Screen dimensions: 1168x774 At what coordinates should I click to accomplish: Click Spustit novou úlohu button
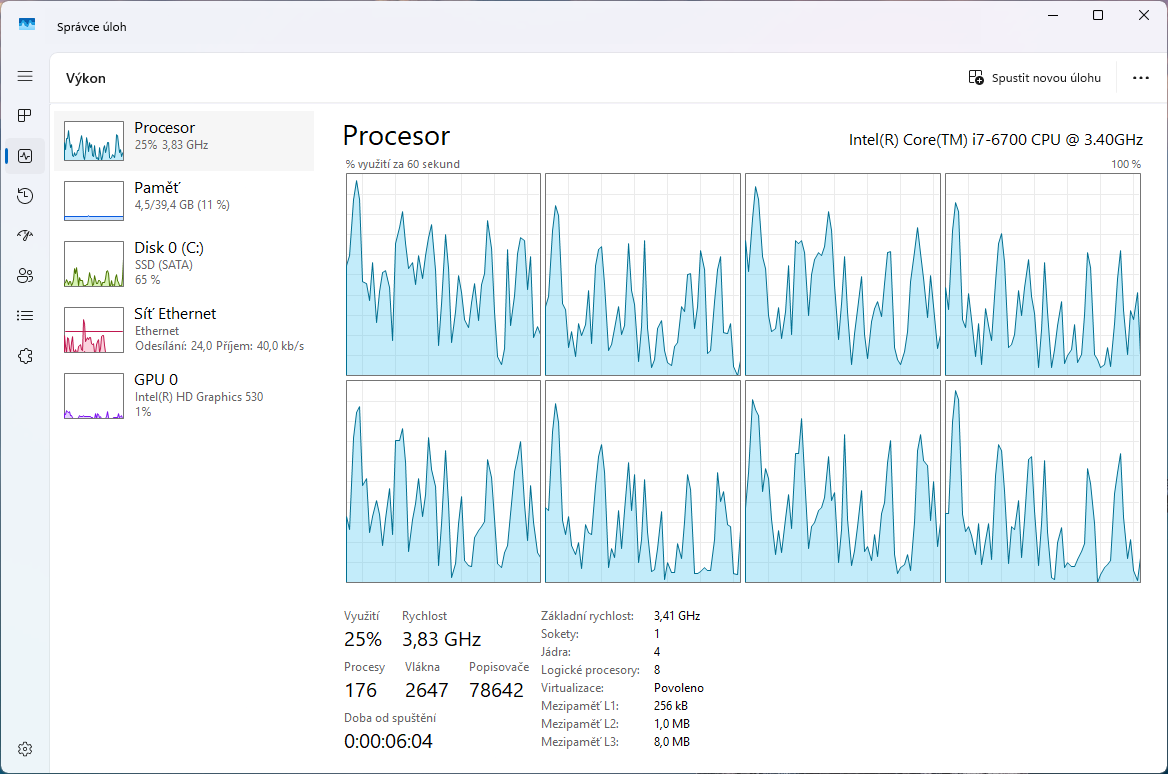1035,78
